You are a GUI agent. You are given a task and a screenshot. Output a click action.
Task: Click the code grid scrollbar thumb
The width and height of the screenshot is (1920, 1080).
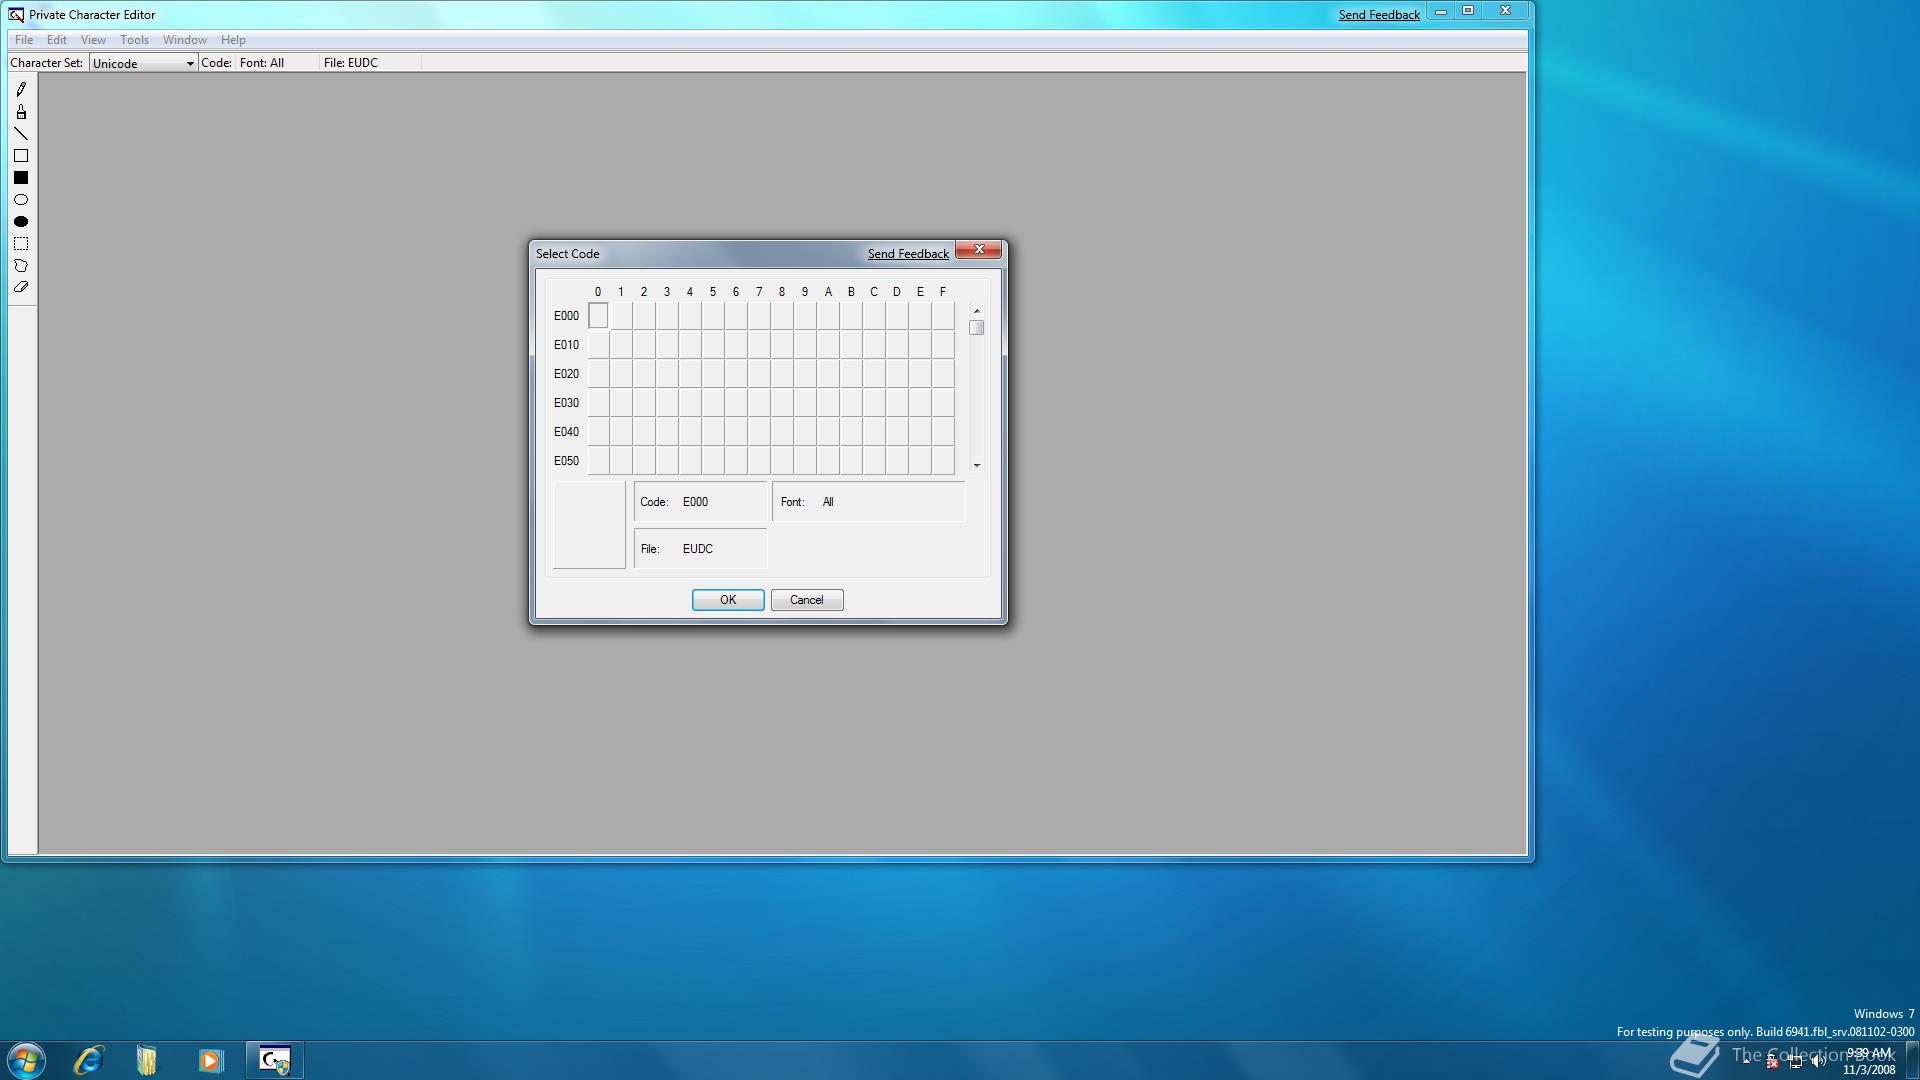click(977, 328)
